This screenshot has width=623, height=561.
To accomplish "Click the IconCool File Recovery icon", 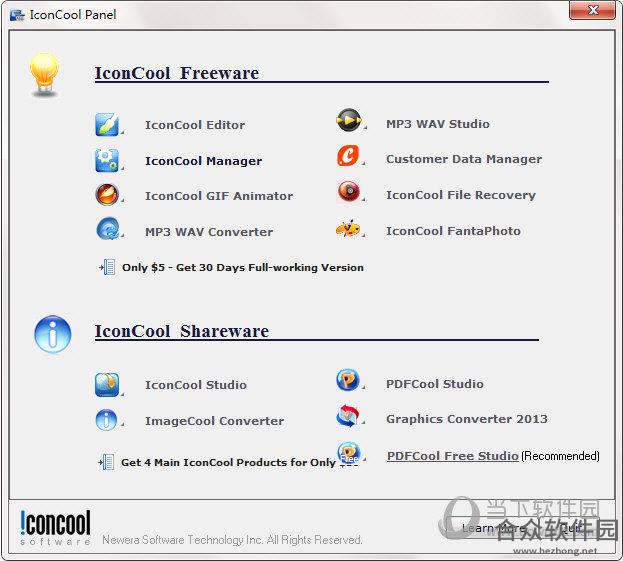I will point(349,191).
